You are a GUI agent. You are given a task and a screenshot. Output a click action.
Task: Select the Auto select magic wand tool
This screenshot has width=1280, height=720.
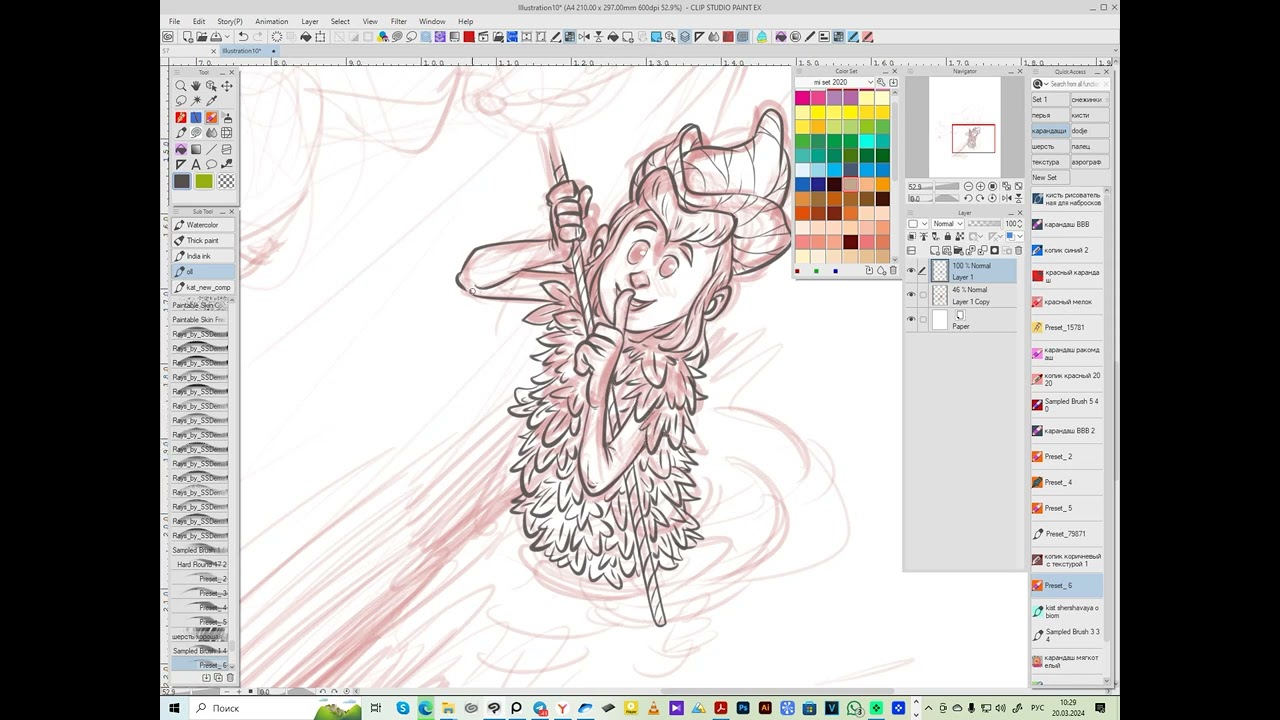(x=196, y=101)
